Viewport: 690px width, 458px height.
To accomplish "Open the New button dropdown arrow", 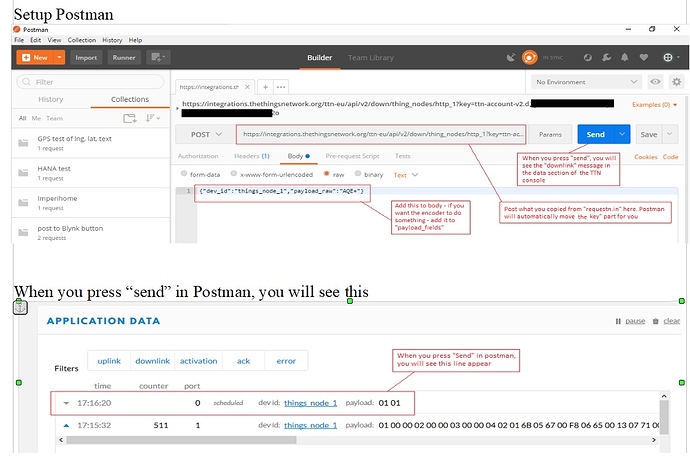I will 59,57.
